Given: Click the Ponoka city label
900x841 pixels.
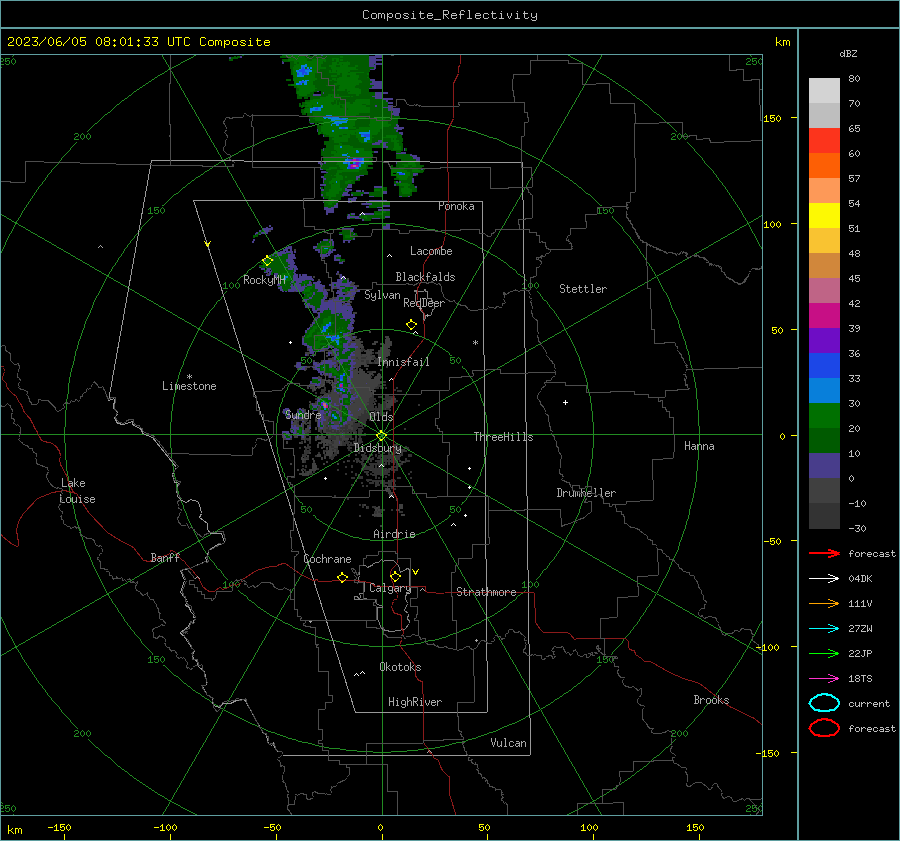Looking at the screenshot, I should 456,206.
